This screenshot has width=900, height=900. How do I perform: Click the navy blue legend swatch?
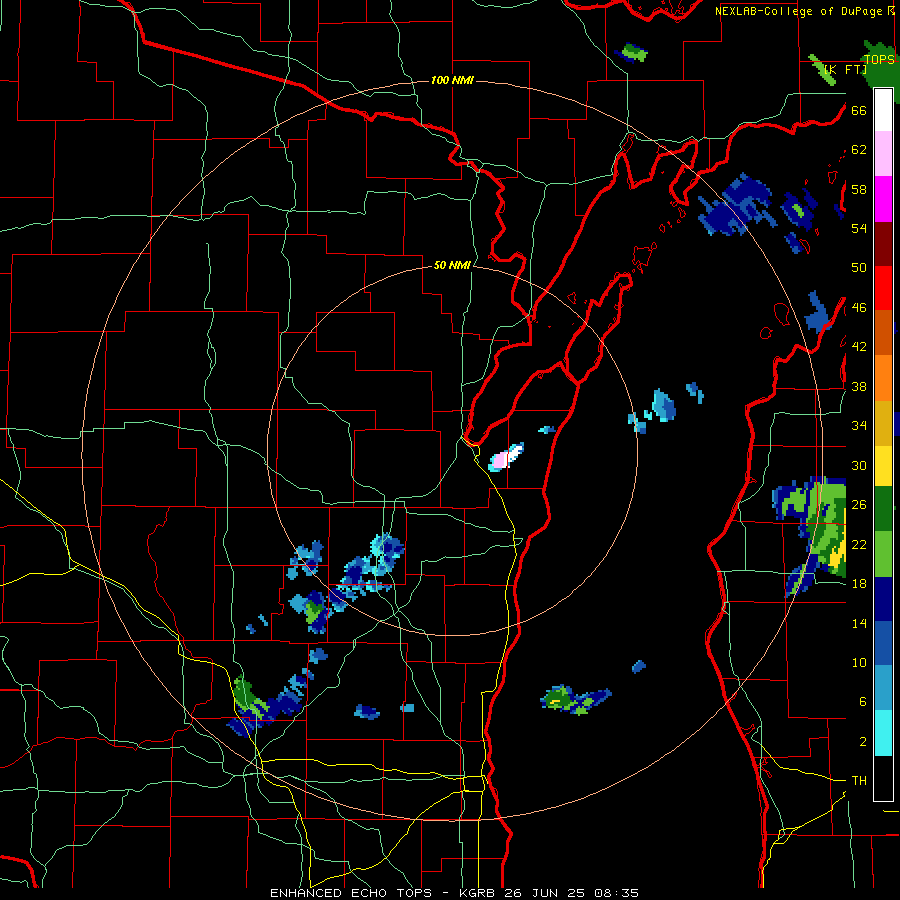pyautogui.click(x=883, y=599)
